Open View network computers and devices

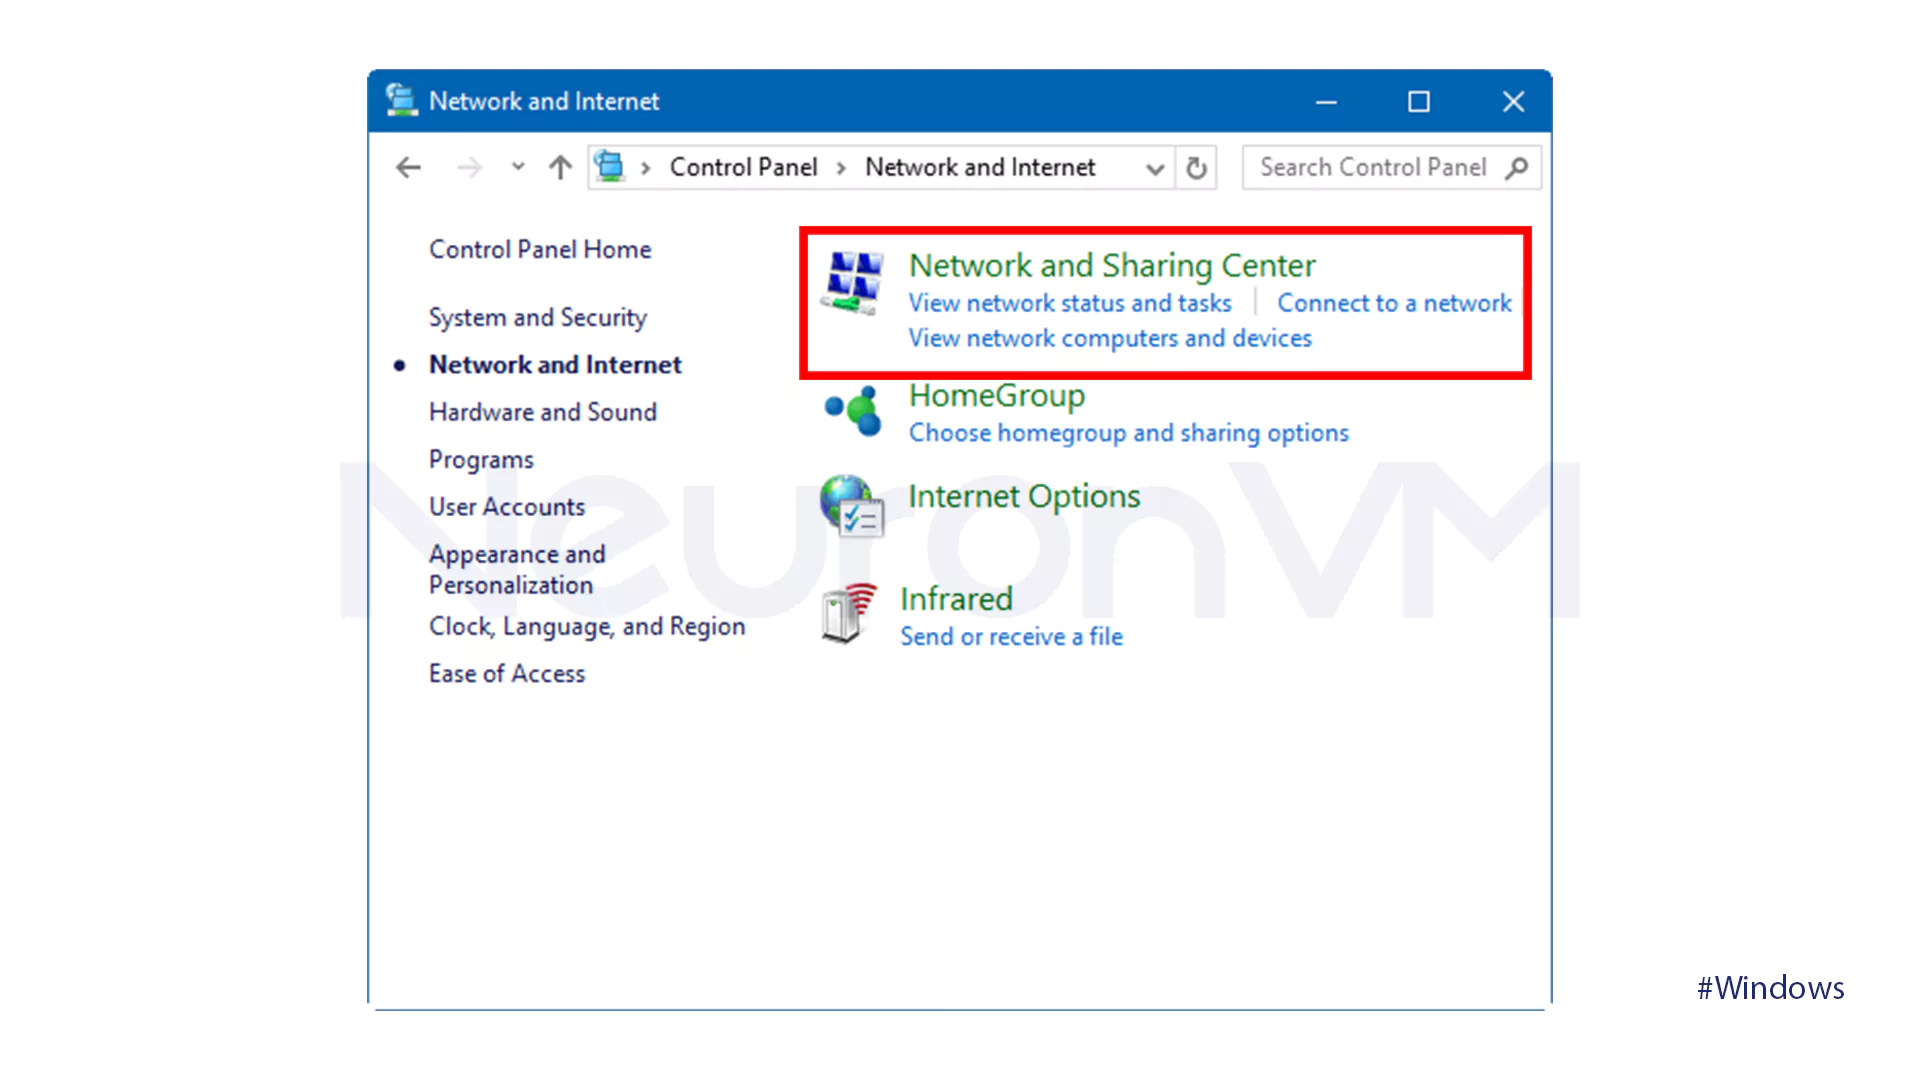point(1110,338)
